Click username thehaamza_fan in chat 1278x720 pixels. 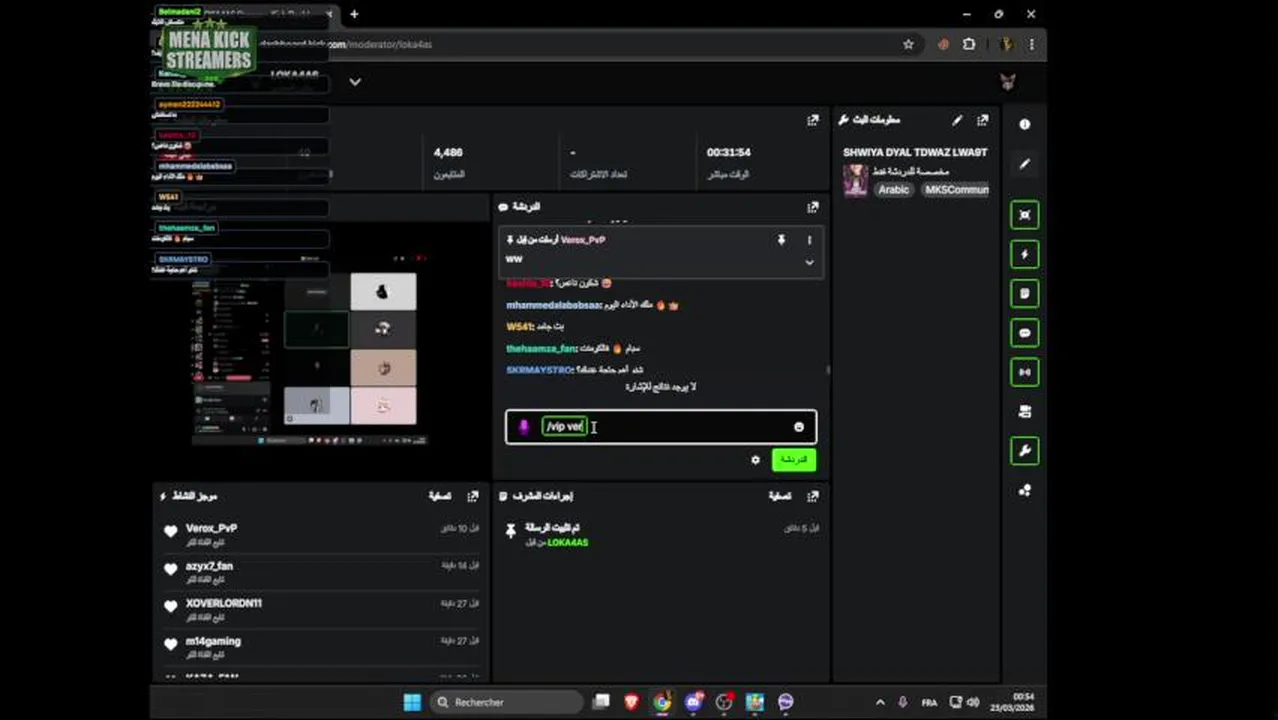(x=541, y=349)
